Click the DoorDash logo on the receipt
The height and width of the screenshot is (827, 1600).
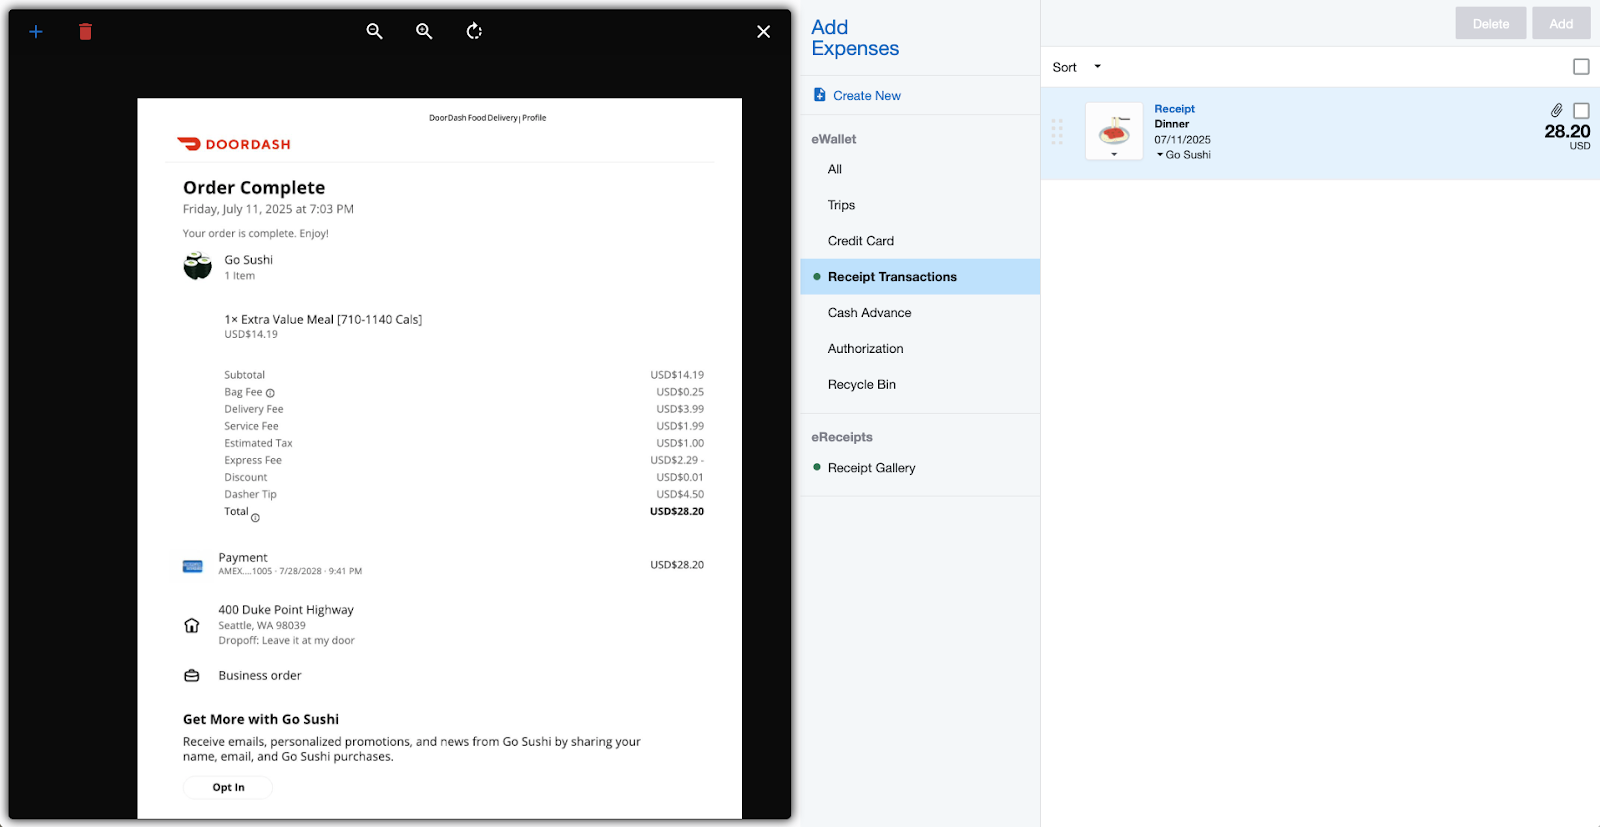(234, 144)
